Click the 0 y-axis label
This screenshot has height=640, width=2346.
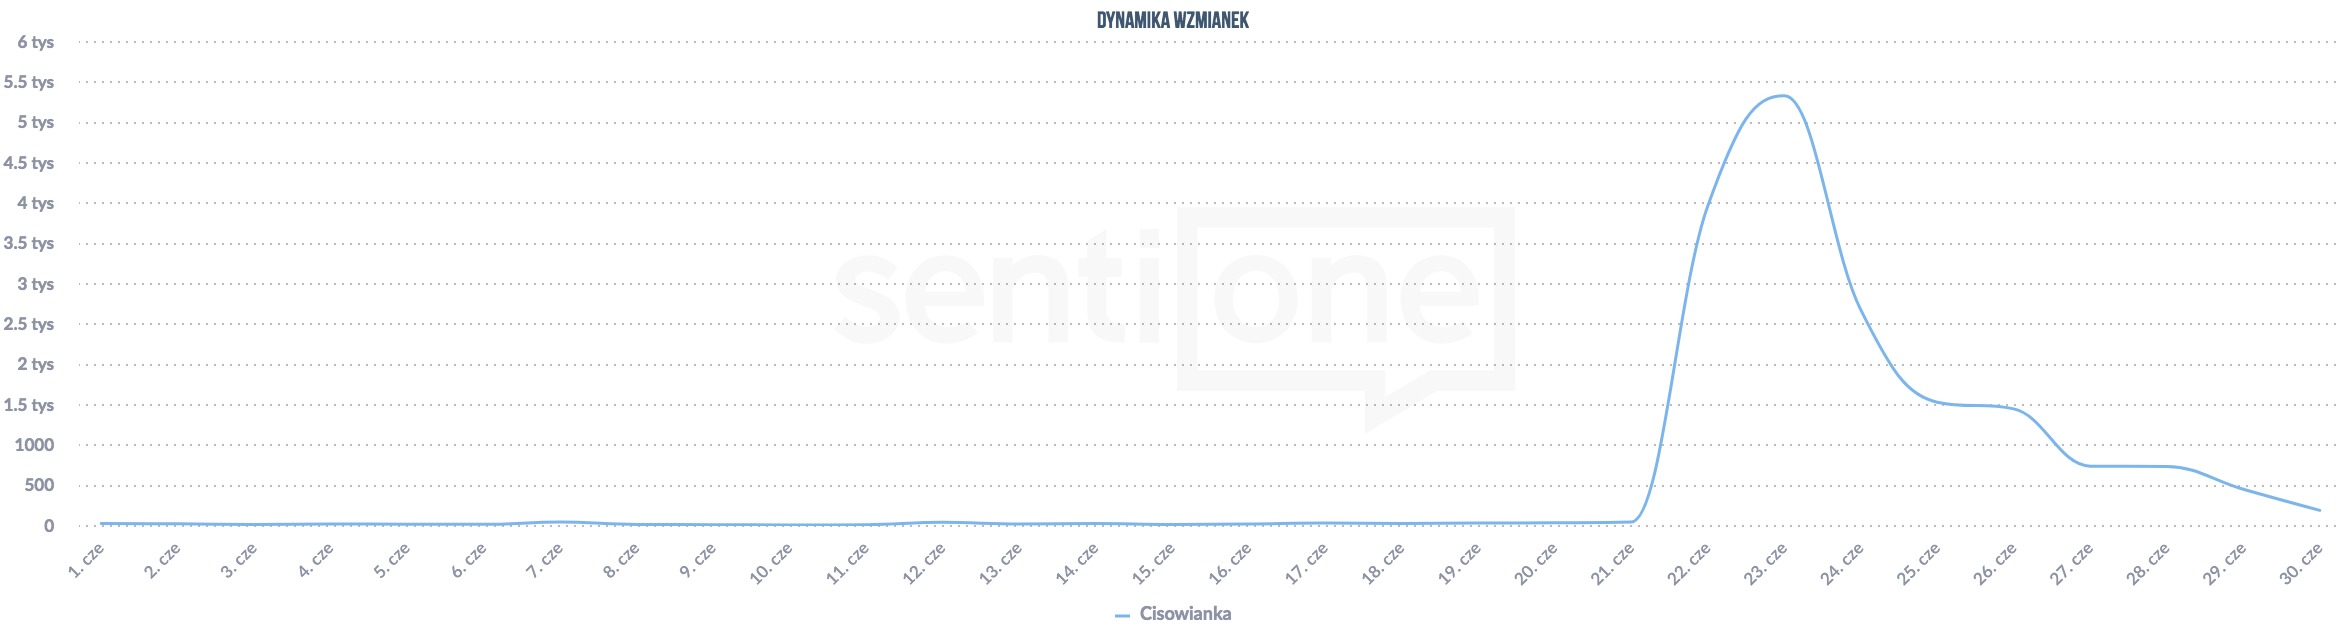(x=48, y=526)
